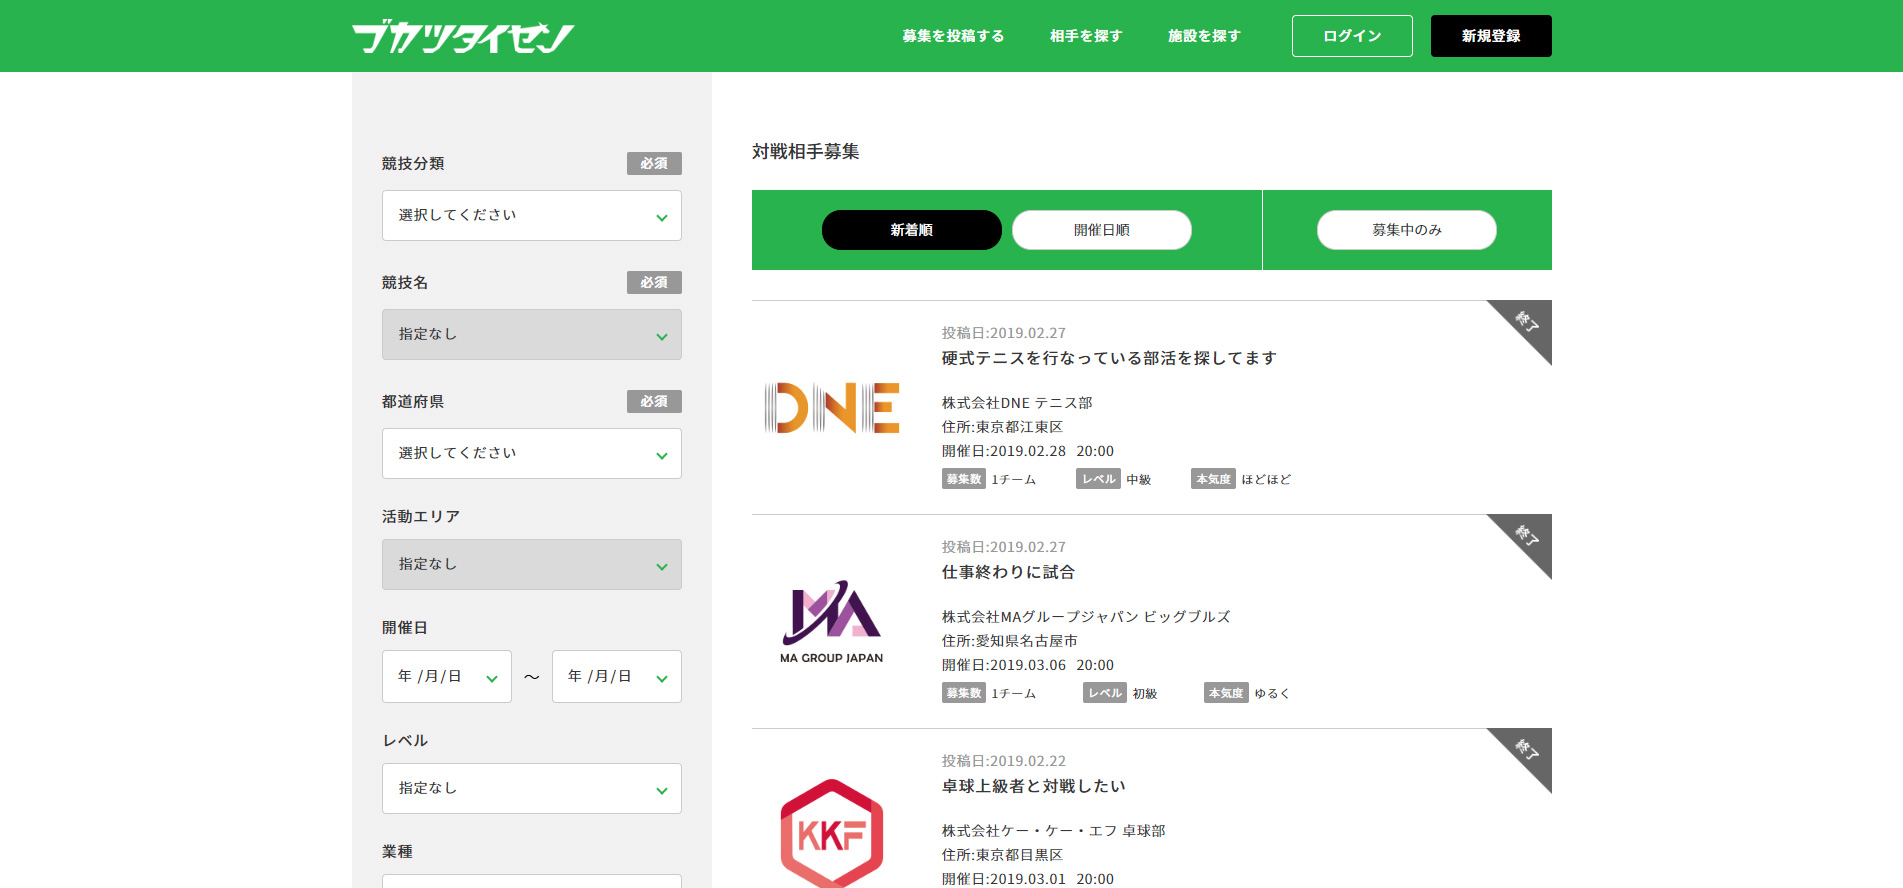This screenshot has height=888, width=1903.
Task: Click the ブカツタイセン site logo
Action: 462,37
